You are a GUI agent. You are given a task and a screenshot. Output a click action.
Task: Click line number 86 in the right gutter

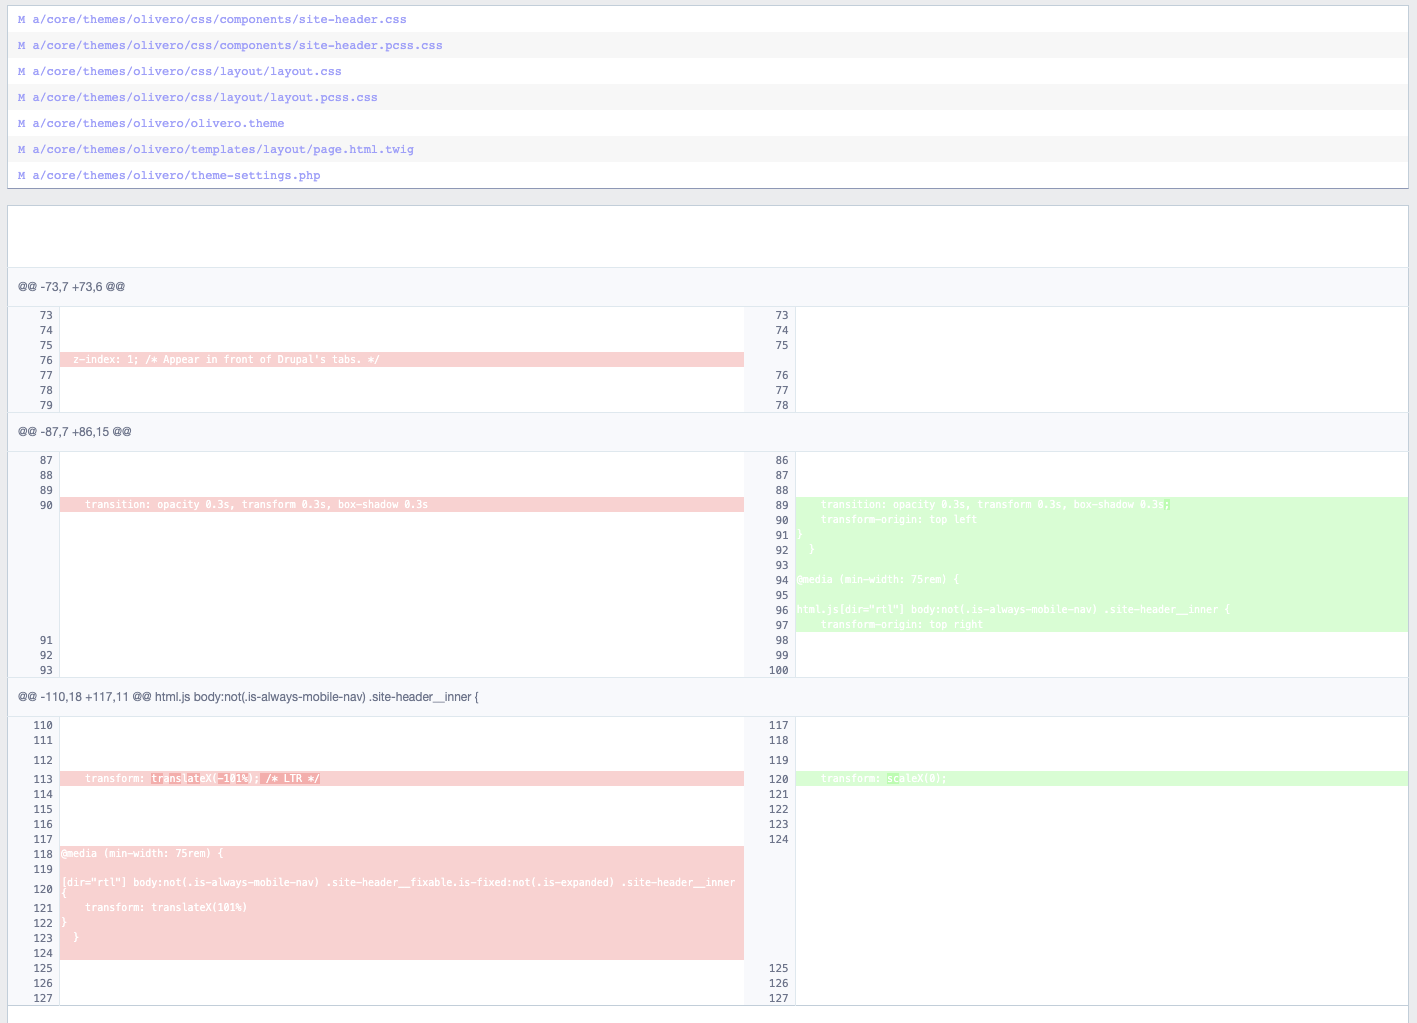[782, 460]
